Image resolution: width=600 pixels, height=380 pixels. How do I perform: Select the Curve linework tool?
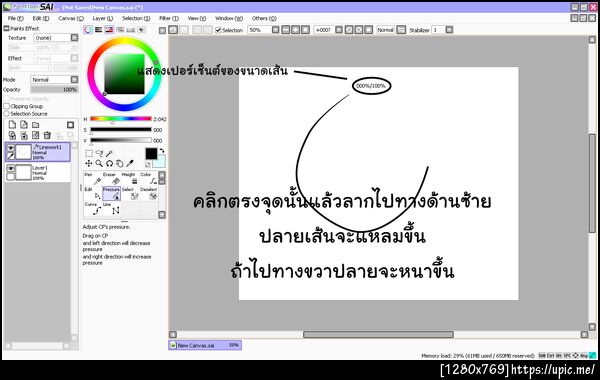coord(92,209)
